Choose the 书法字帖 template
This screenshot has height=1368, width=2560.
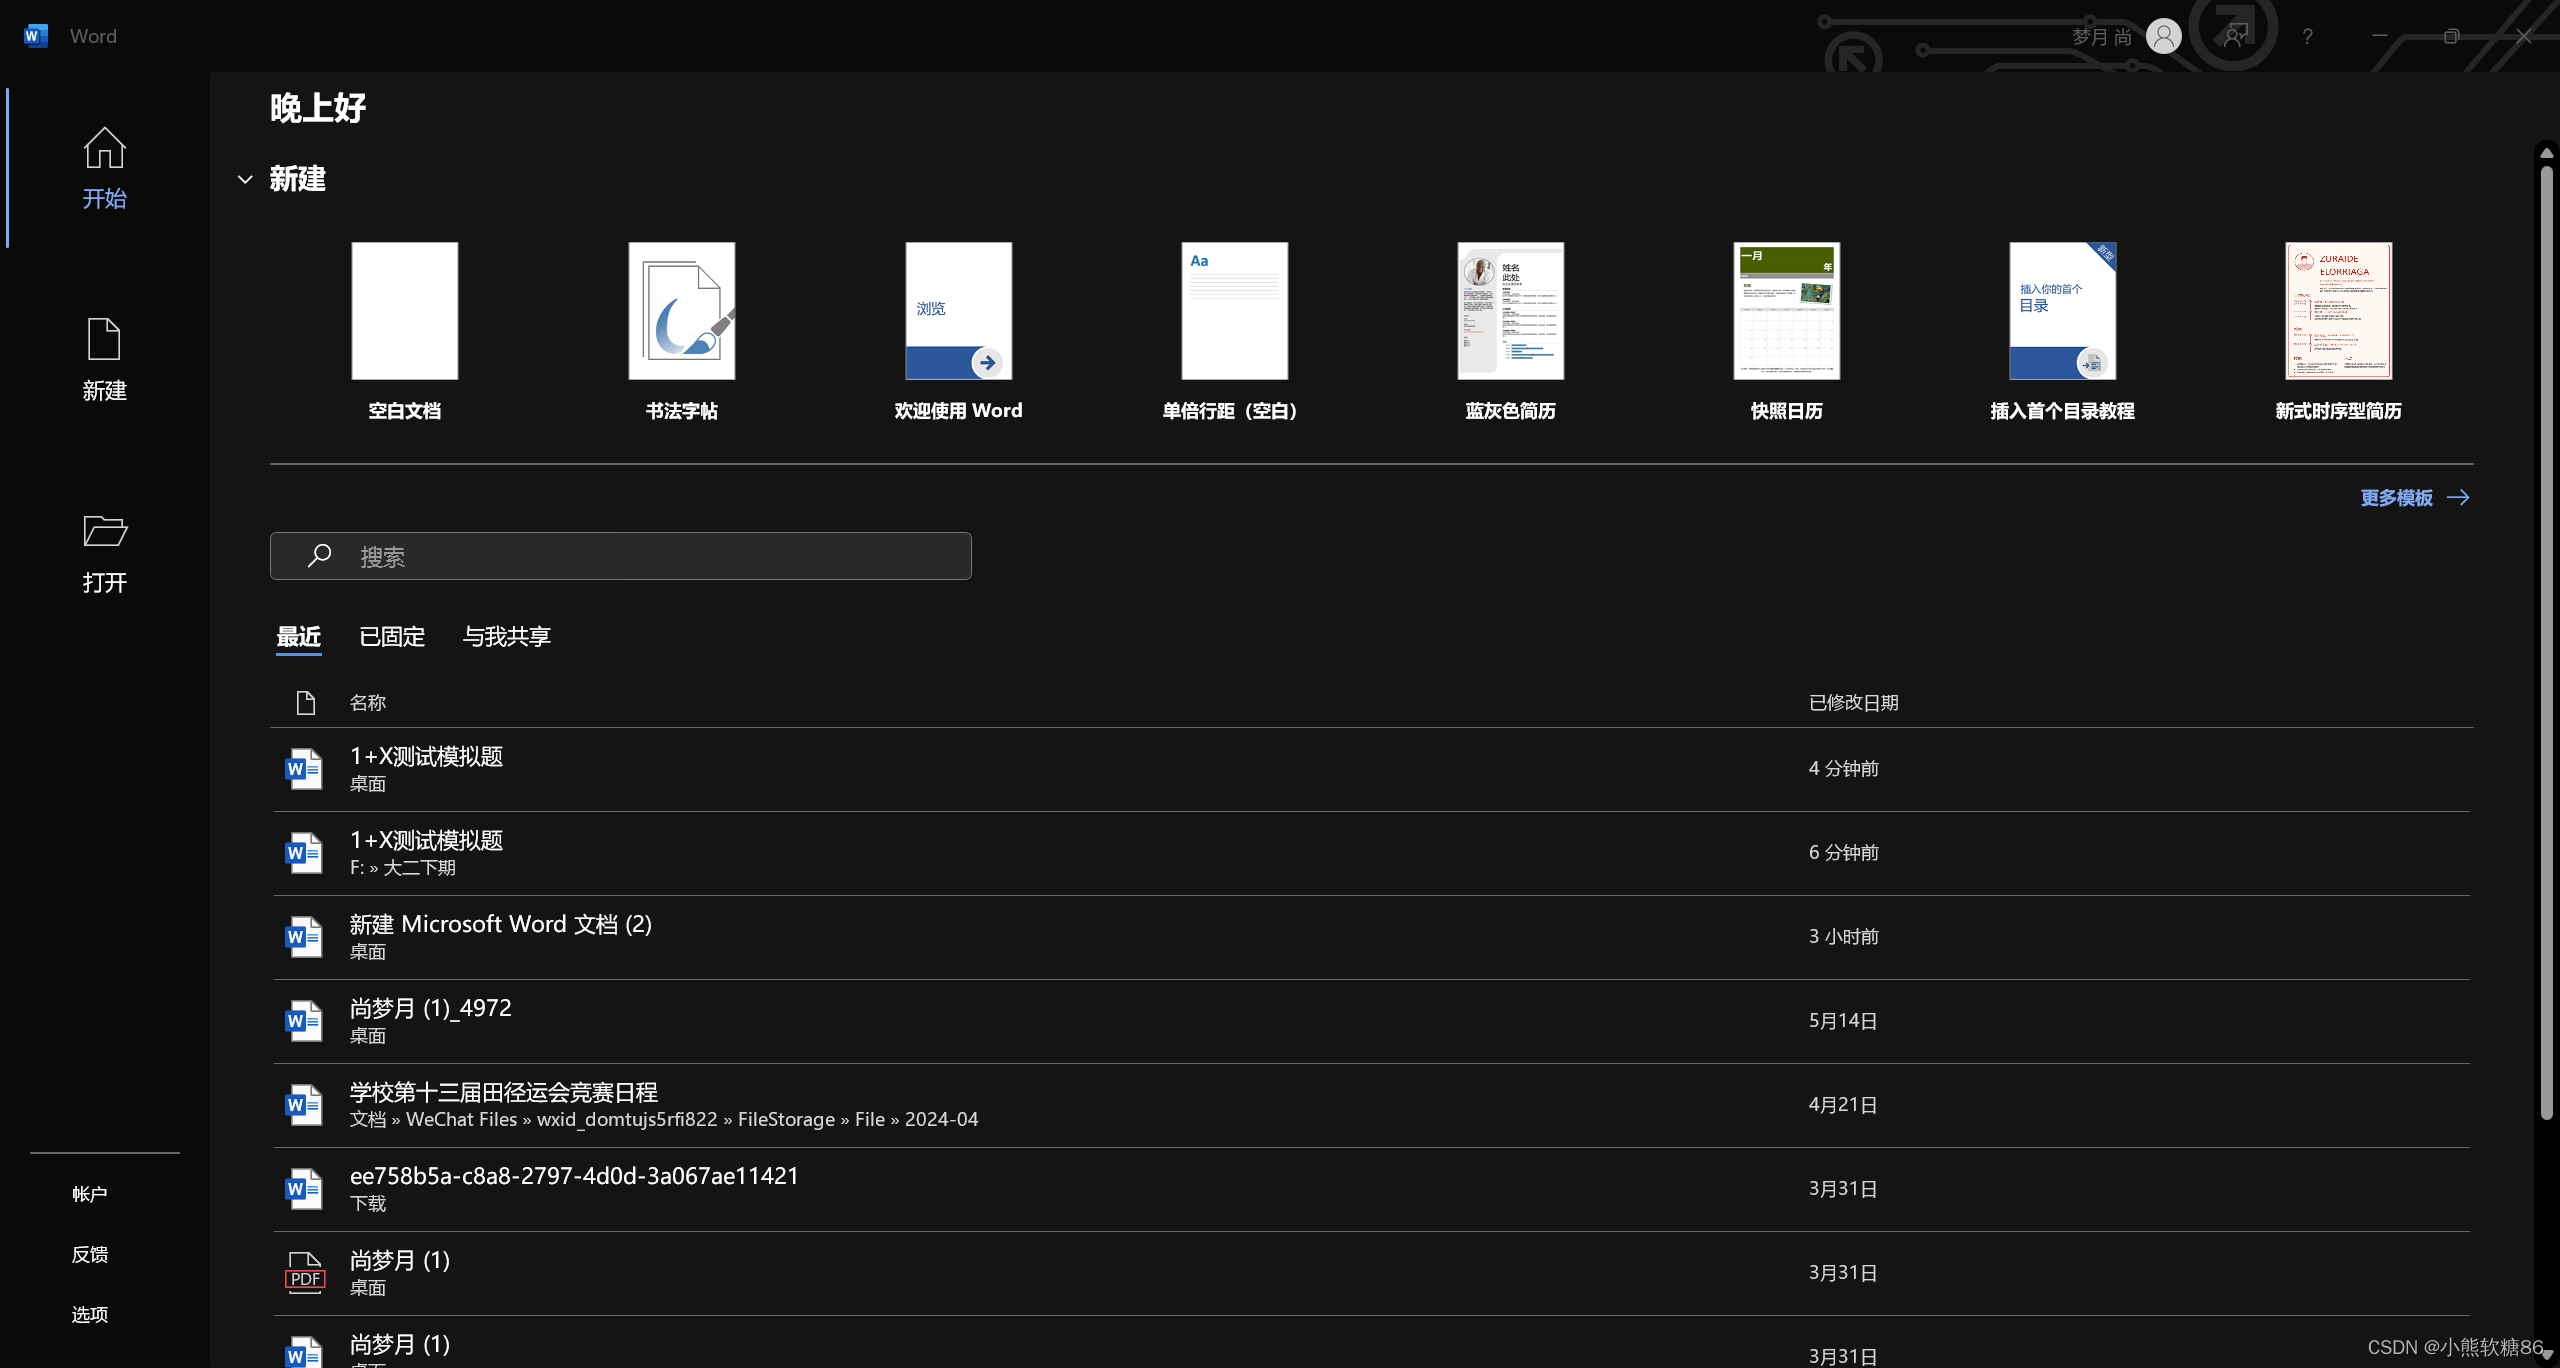pyautogui.click(x=681, y=331)
